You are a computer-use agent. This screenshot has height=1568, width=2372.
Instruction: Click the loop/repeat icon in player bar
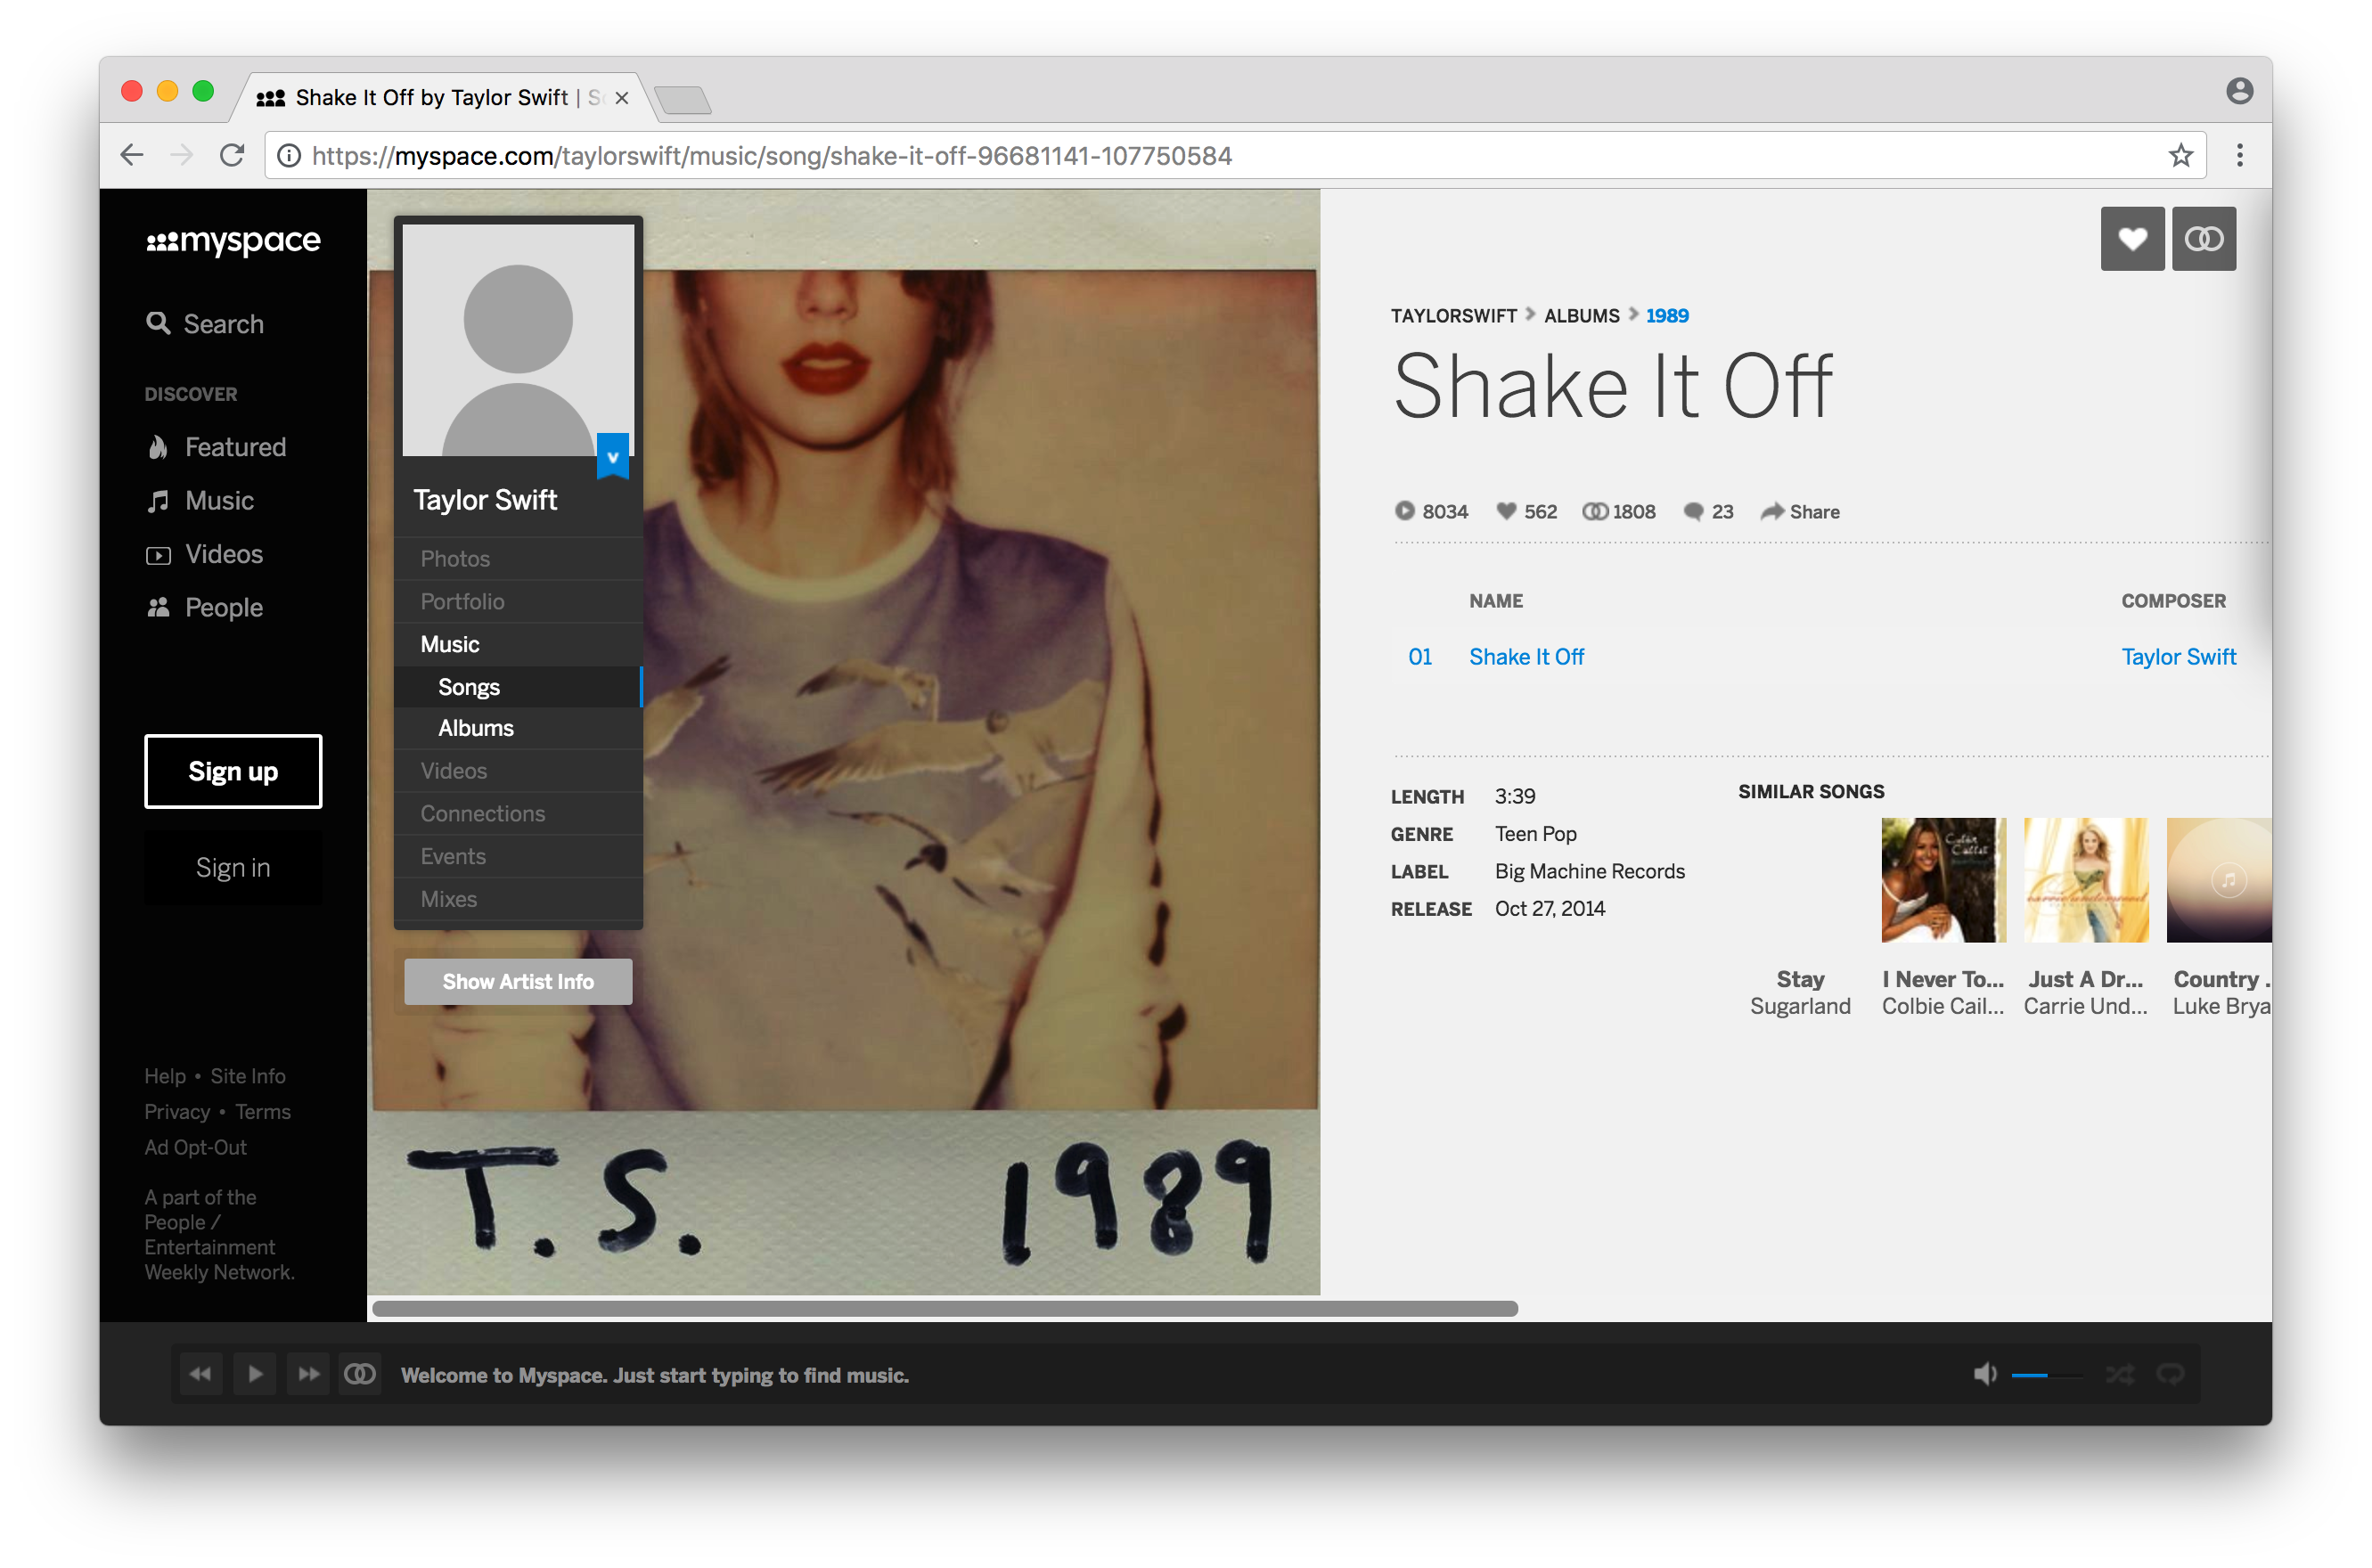[x=2181, y=1376]
